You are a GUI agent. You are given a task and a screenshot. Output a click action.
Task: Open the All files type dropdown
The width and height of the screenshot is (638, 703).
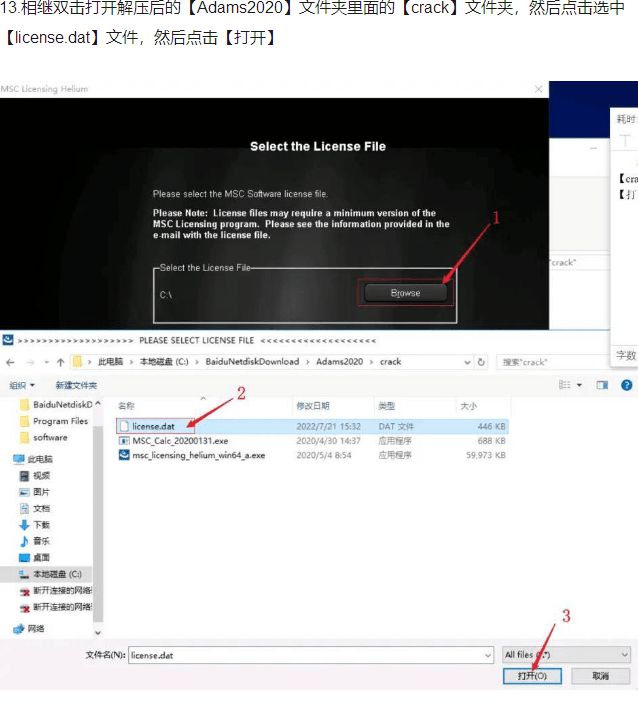(566, 655)
